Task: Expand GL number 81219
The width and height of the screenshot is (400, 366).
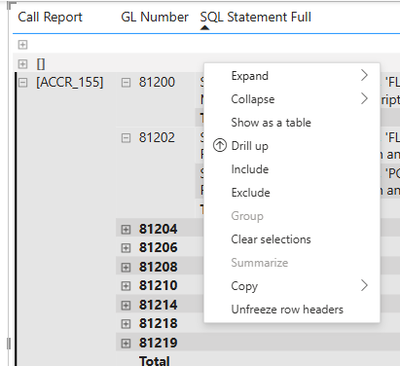Action: [126, 343]
